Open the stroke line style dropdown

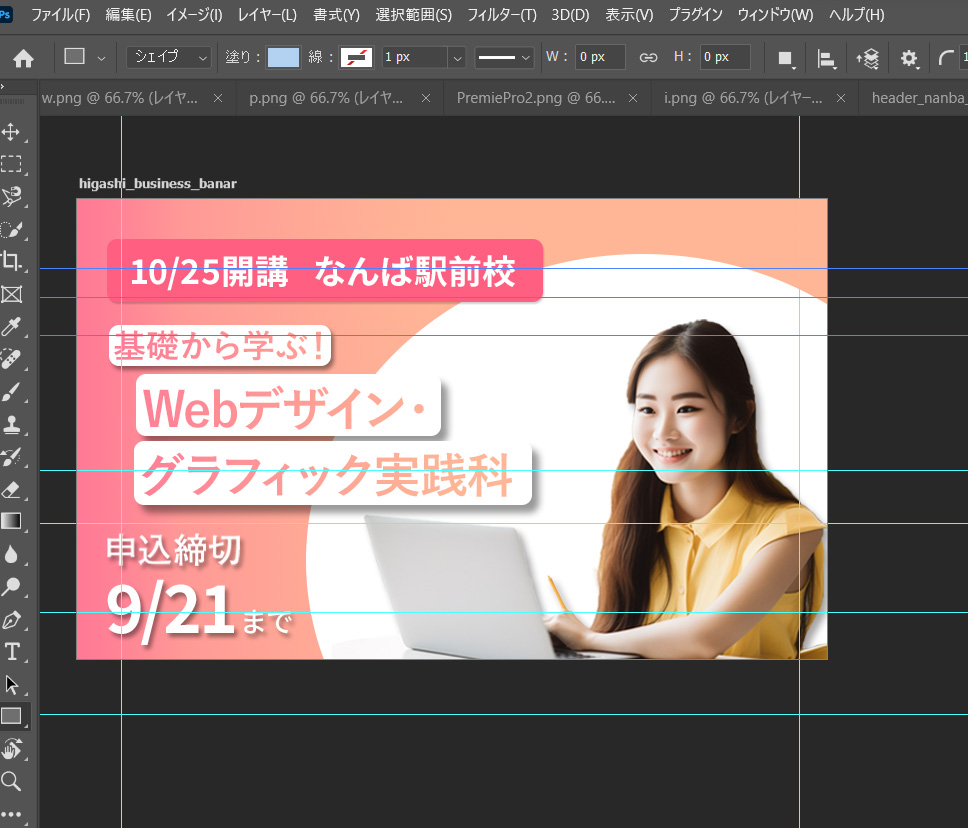click(504, 57)
